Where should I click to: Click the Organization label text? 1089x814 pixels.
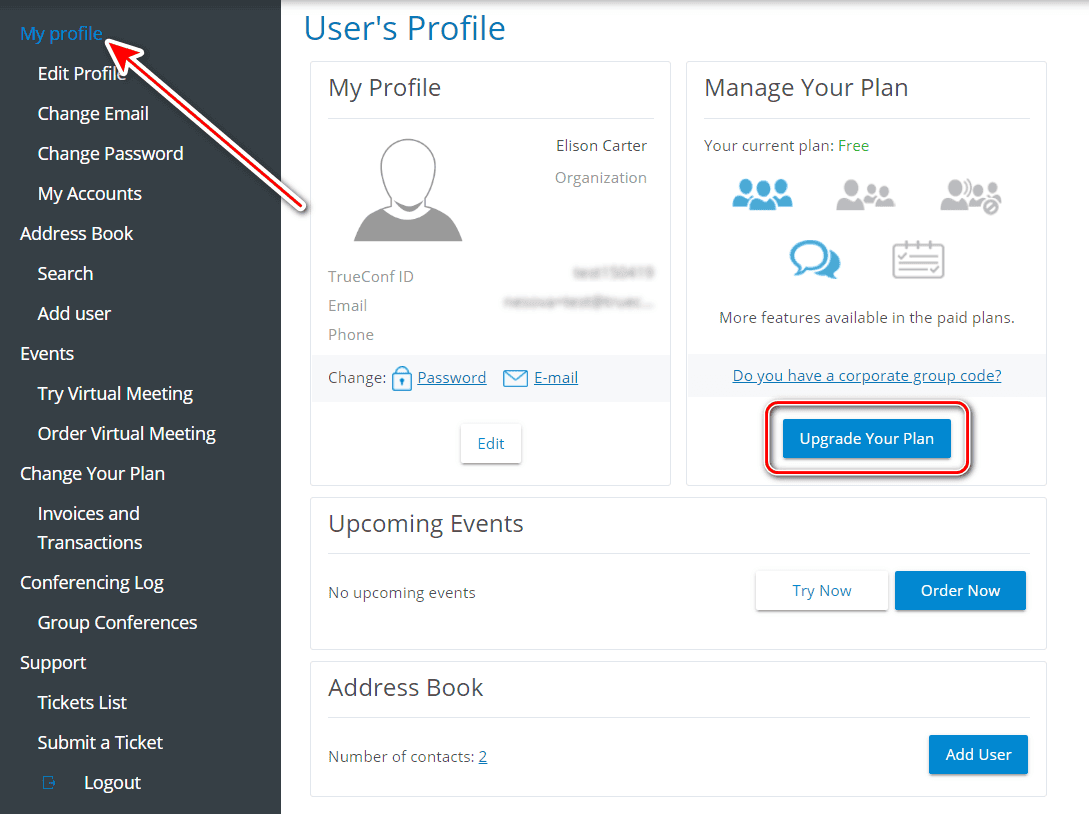click(x=601, y=178)
